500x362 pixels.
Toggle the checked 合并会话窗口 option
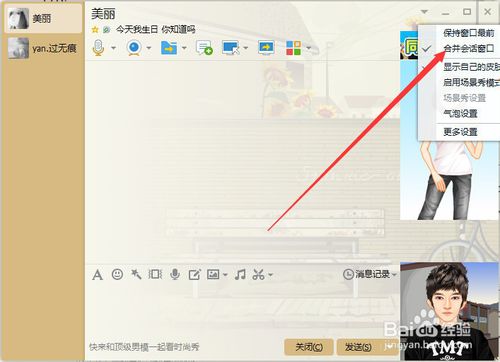tap(468, 49)
